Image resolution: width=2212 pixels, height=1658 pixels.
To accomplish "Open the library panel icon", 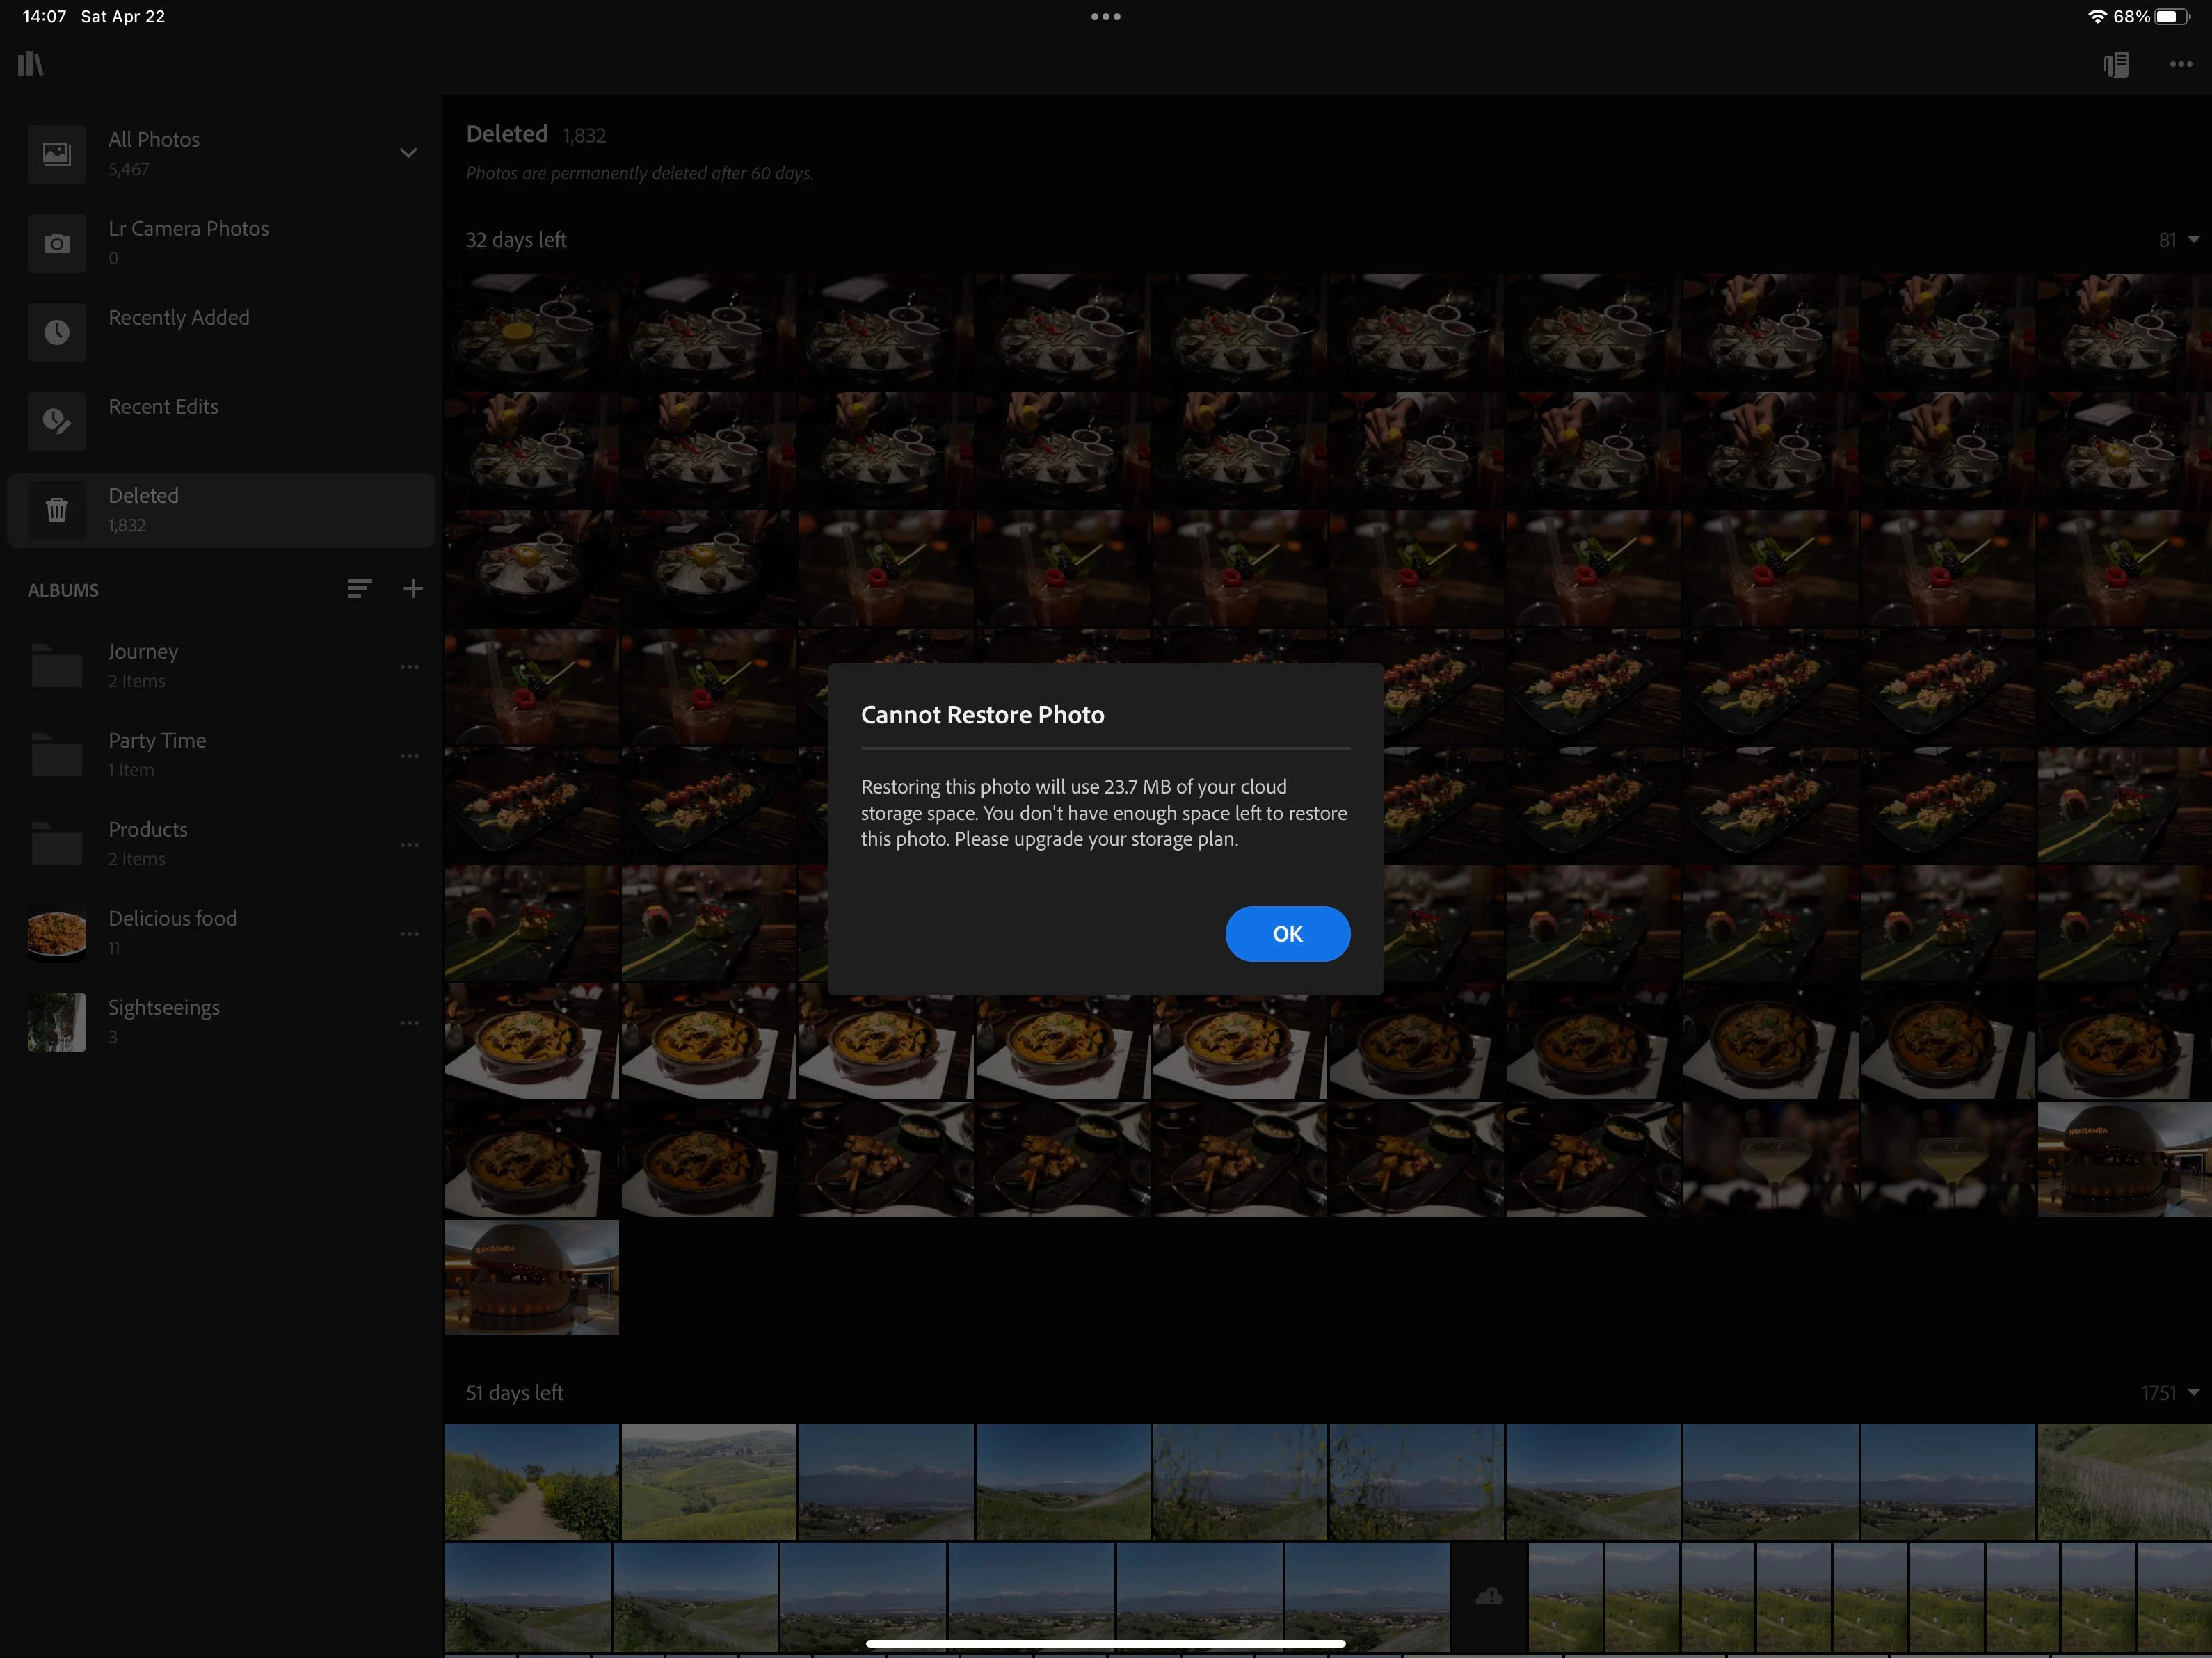I will click(31, 64).
